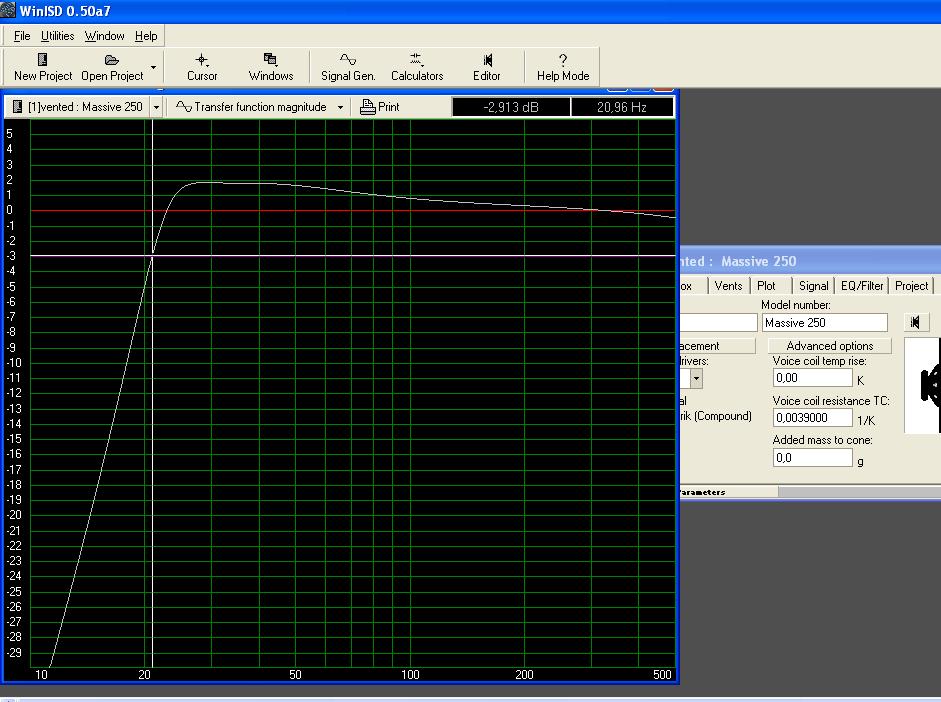Expand the project selector showing Massive 250
This screenshot has height=702, width=941.
coord(156,107)
